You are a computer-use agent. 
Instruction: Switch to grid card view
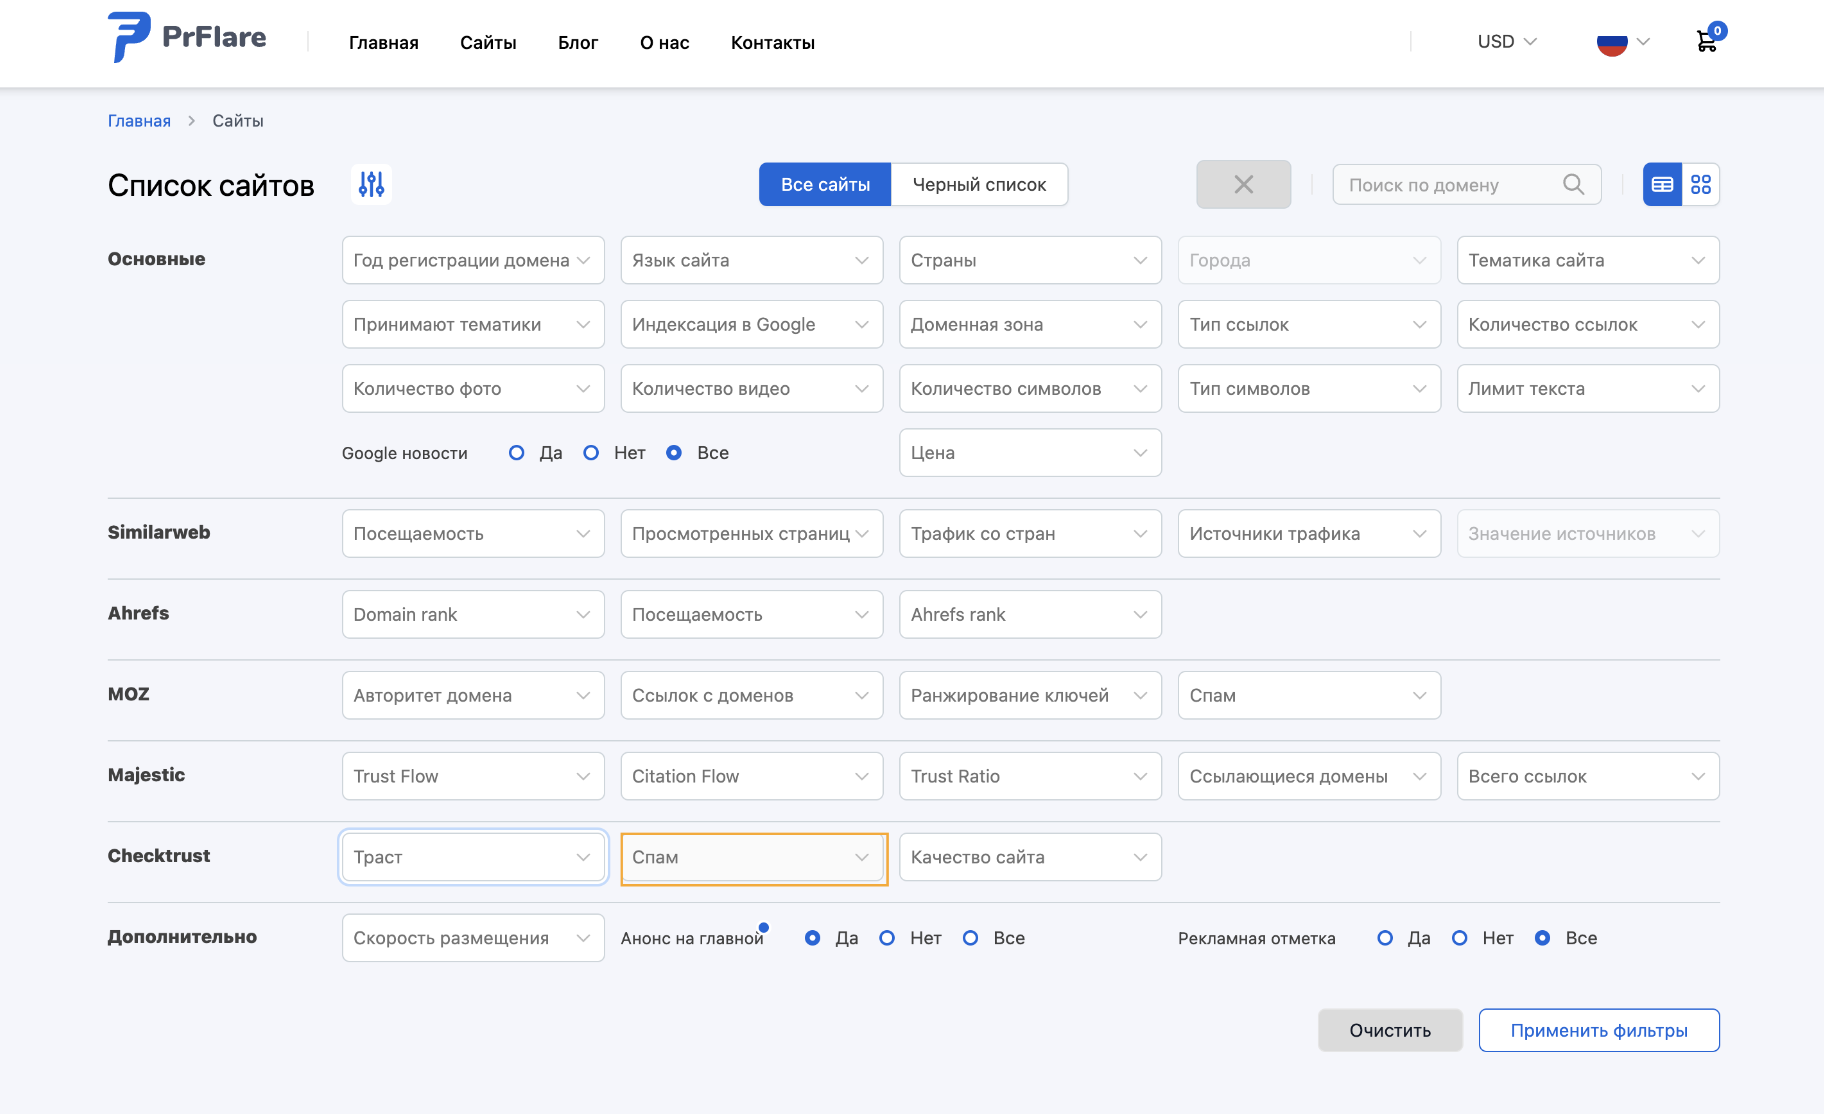[1701, 185]
